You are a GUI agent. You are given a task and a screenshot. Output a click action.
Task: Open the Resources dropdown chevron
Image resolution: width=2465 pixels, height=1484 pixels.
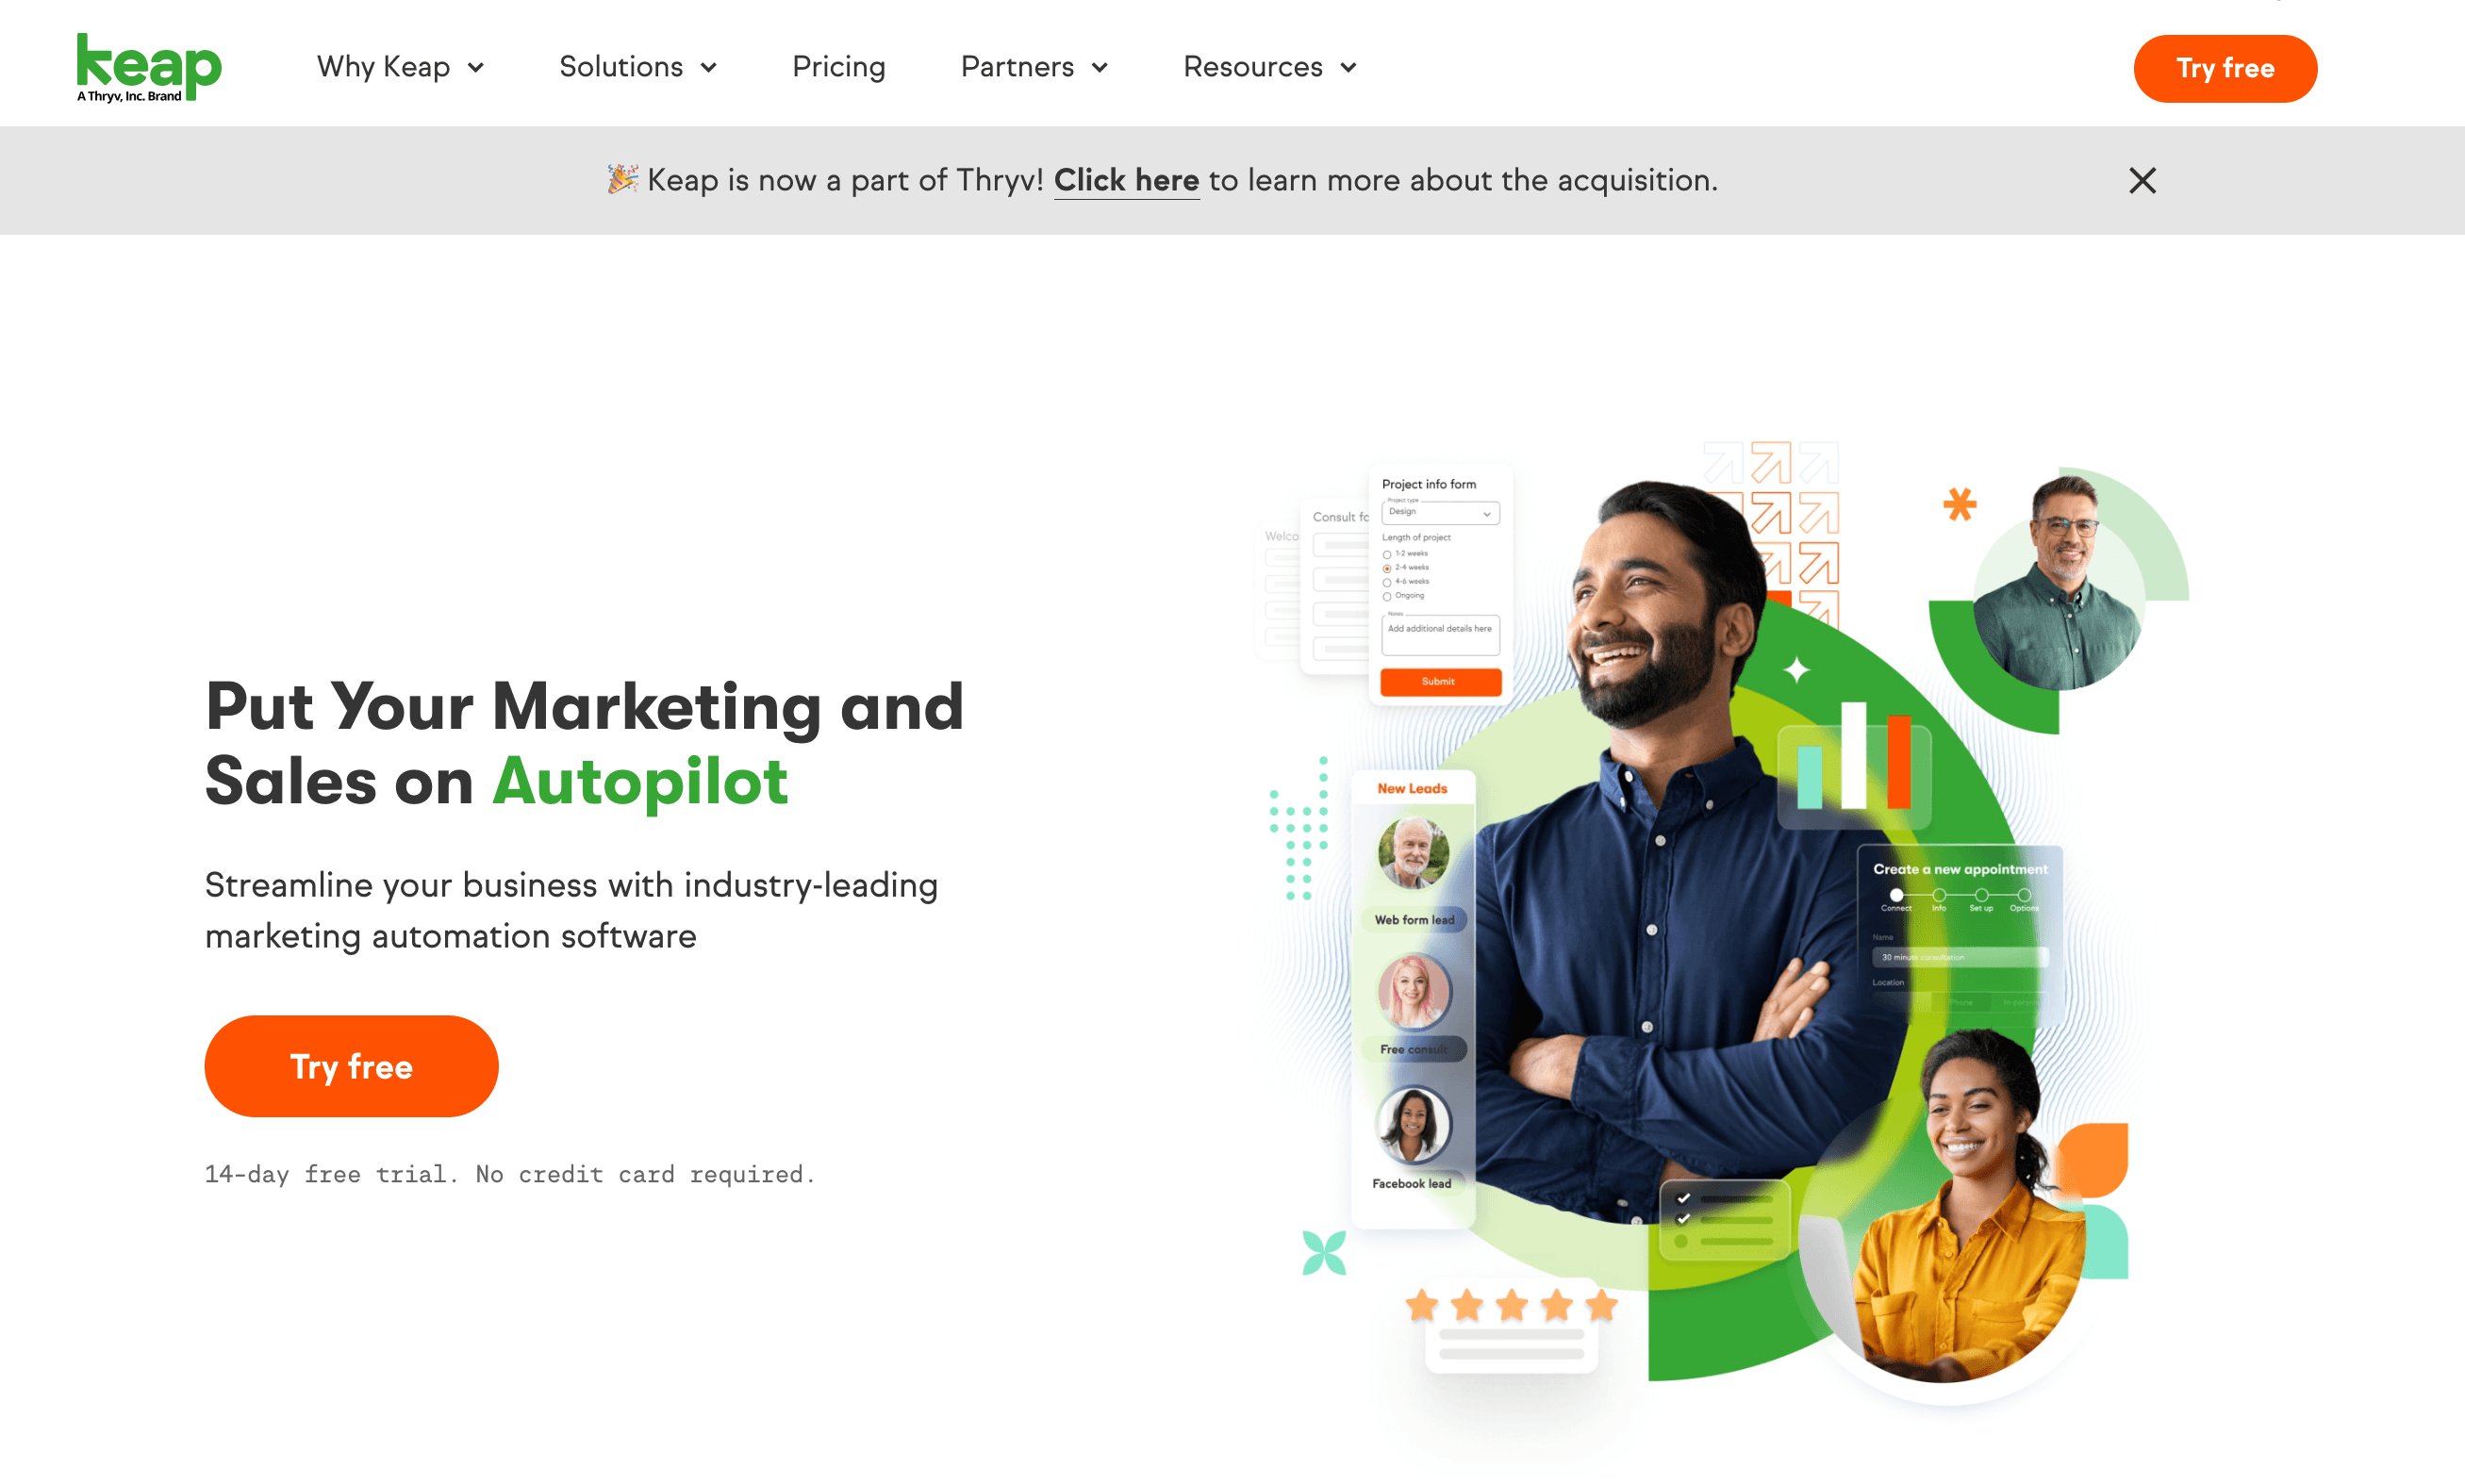[1349, 68]
